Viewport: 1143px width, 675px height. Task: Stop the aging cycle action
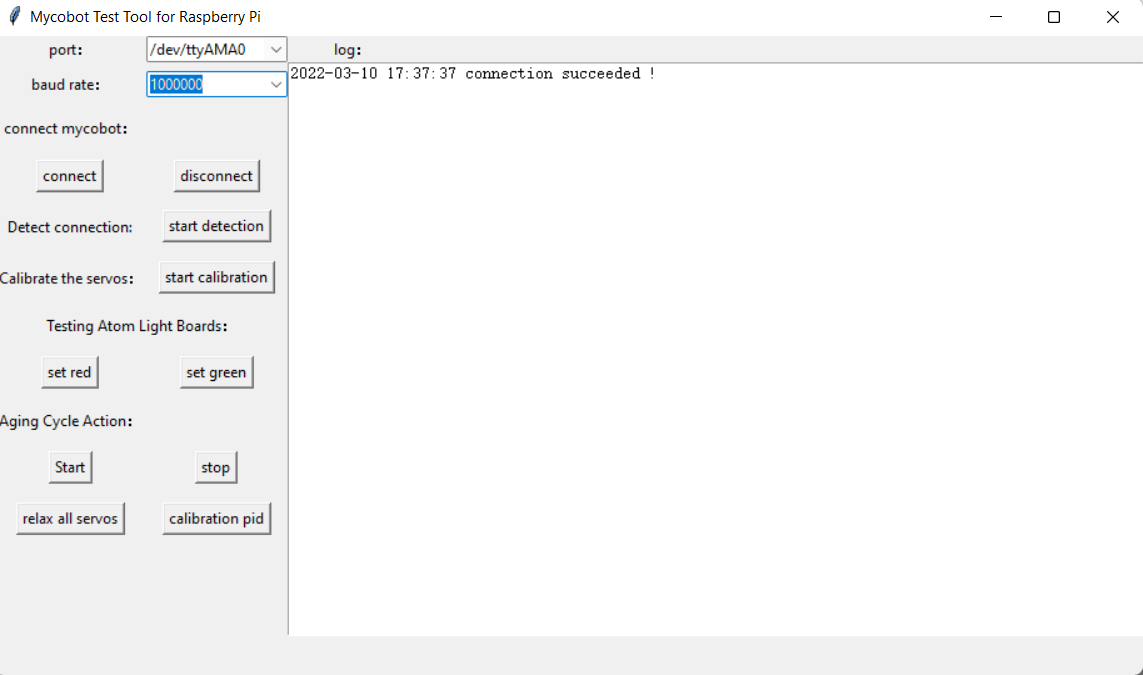pos(216,467)
